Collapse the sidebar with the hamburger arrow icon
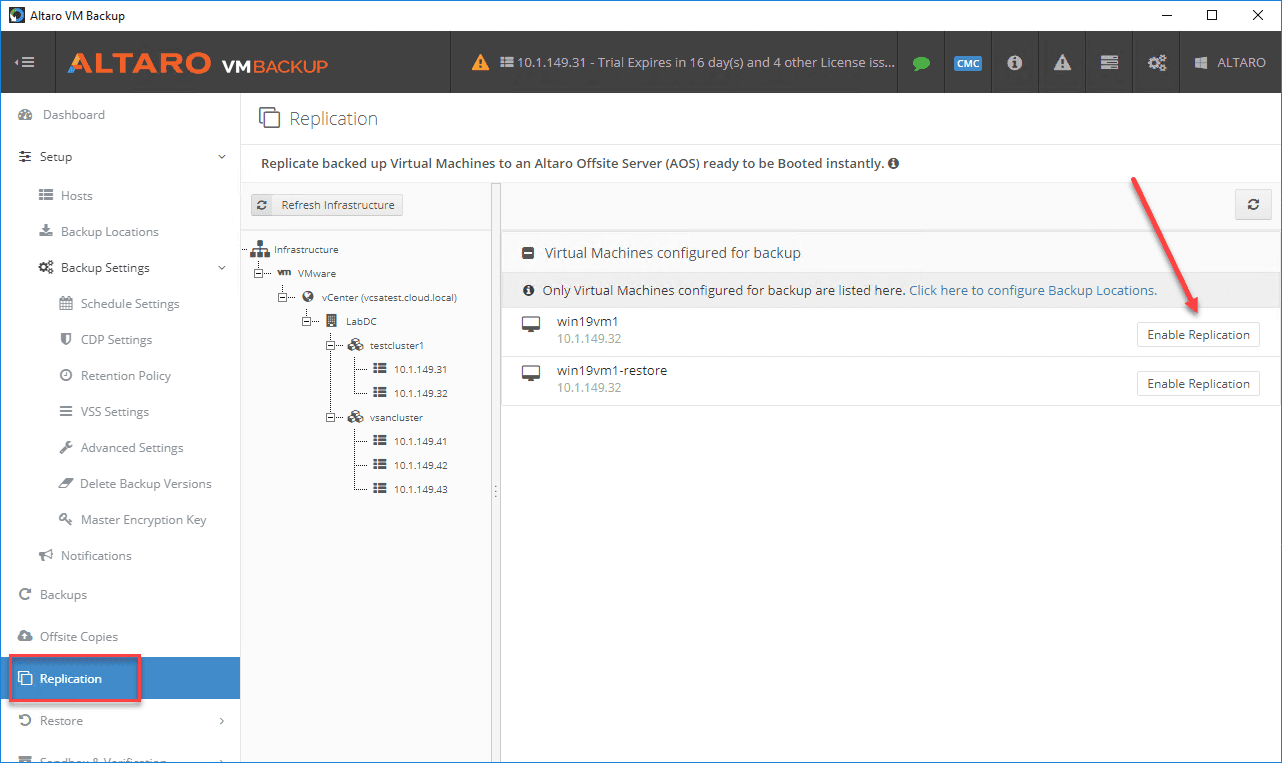 coord(25,62)
